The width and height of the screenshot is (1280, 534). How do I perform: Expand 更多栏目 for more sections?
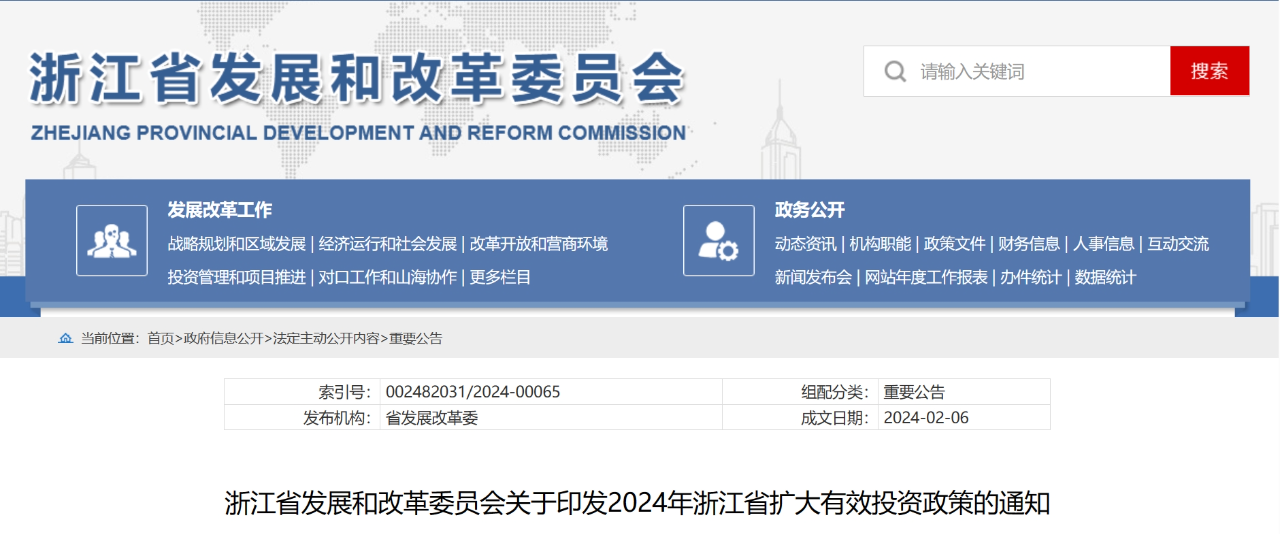tap(501, 277)
